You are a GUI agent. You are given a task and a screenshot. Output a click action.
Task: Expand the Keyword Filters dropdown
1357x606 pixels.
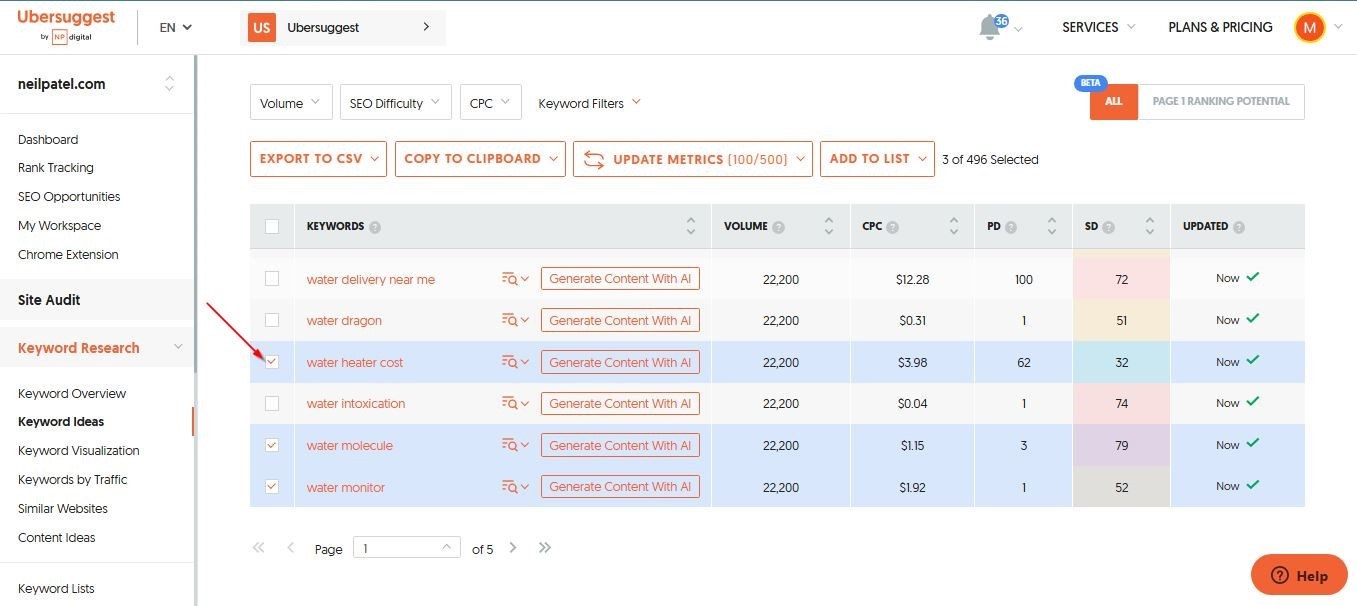[x=590, y=103]
